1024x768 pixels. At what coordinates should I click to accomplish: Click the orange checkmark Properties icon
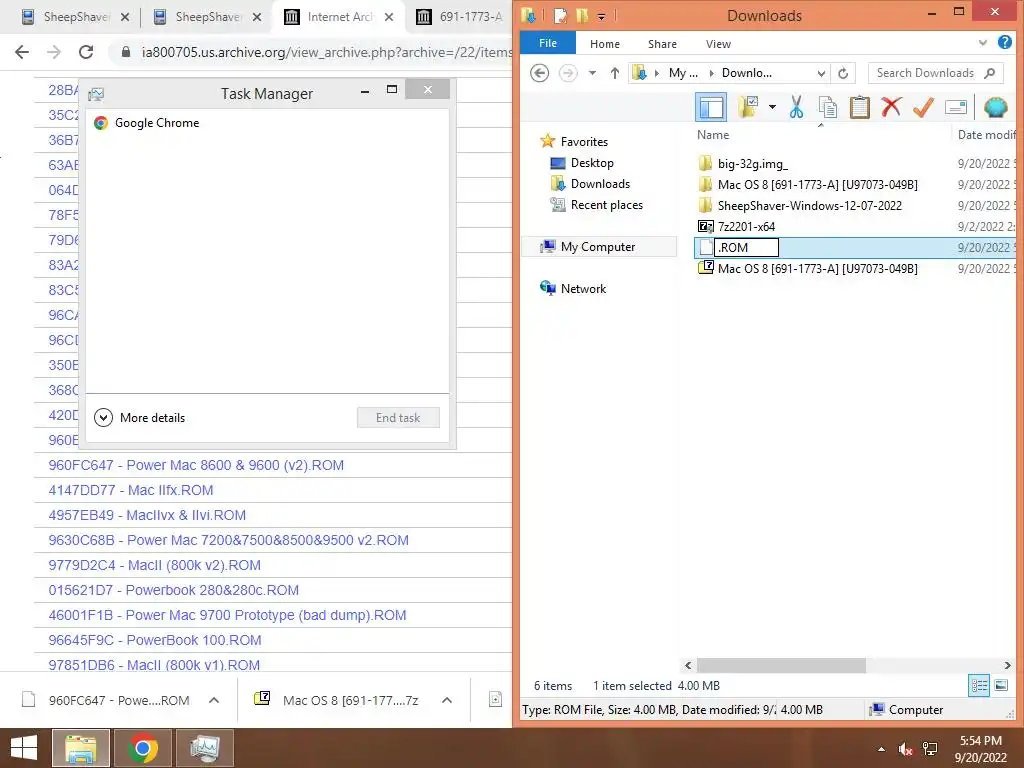[x=923, y=107]
